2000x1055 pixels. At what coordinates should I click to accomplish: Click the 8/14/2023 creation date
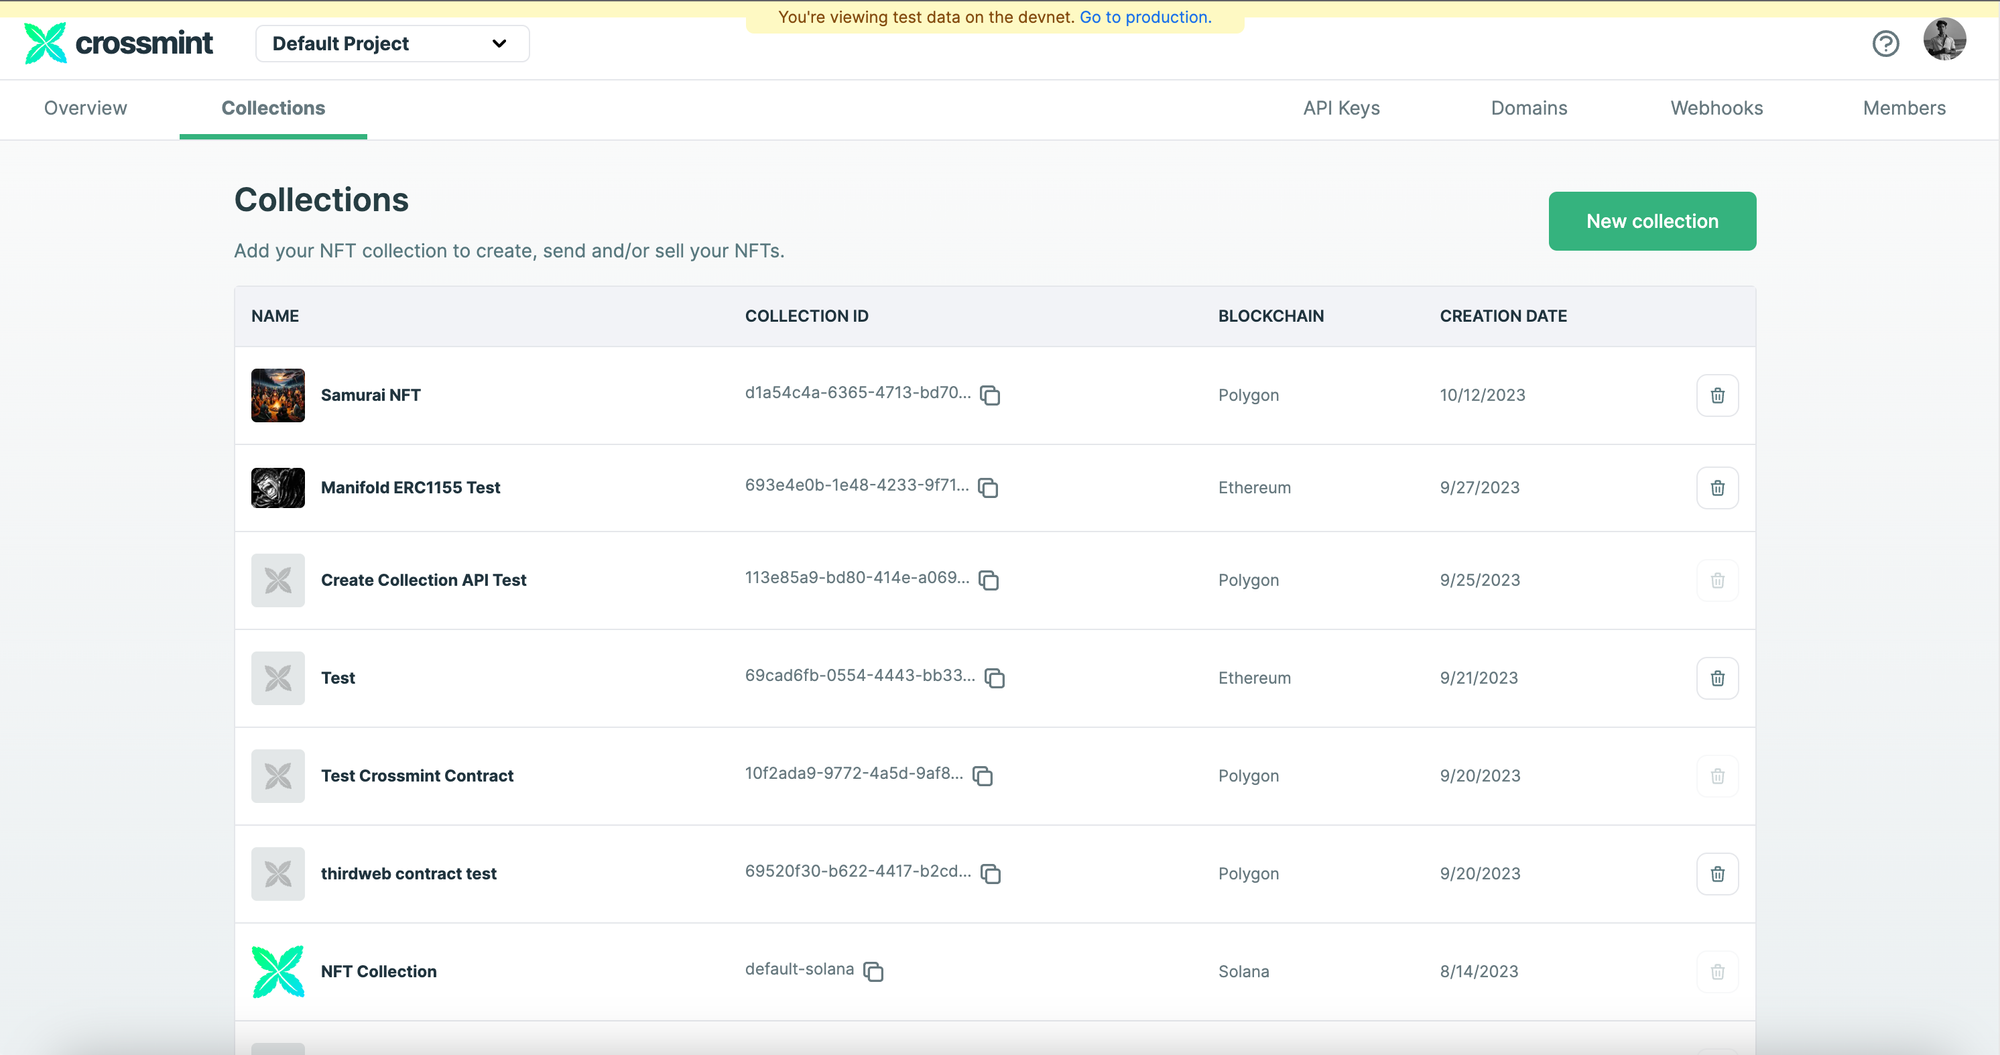pos(1479,972)
